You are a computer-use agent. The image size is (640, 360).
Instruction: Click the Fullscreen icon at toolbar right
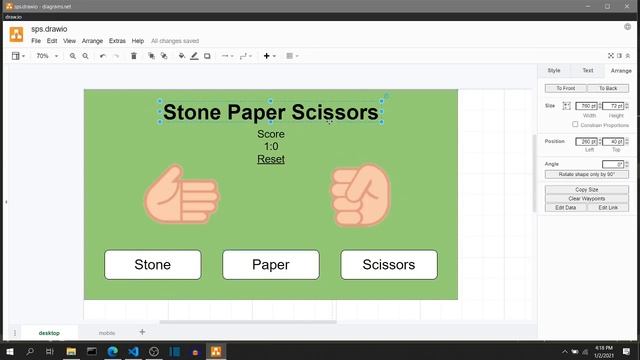[x=611, y=56]
